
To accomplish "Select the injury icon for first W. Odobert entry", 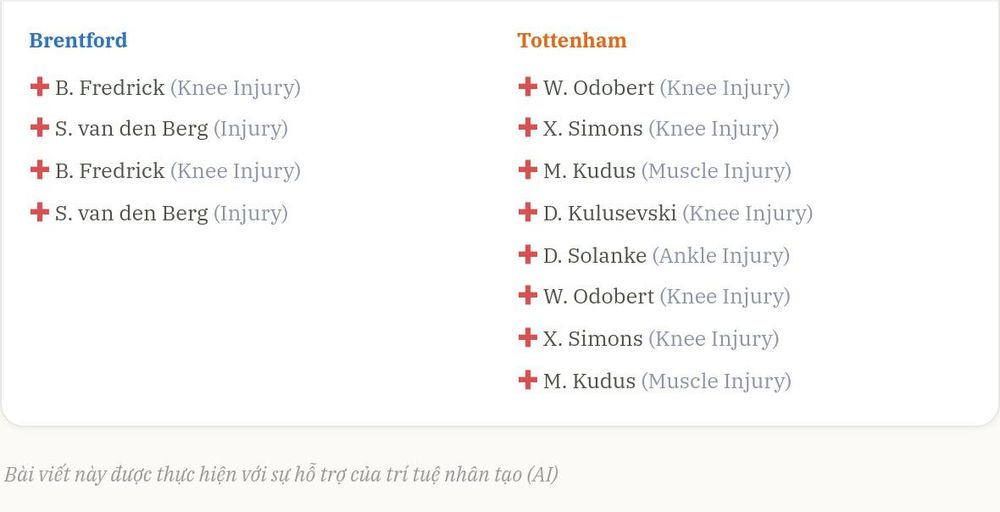I will (x=527, y=86).
